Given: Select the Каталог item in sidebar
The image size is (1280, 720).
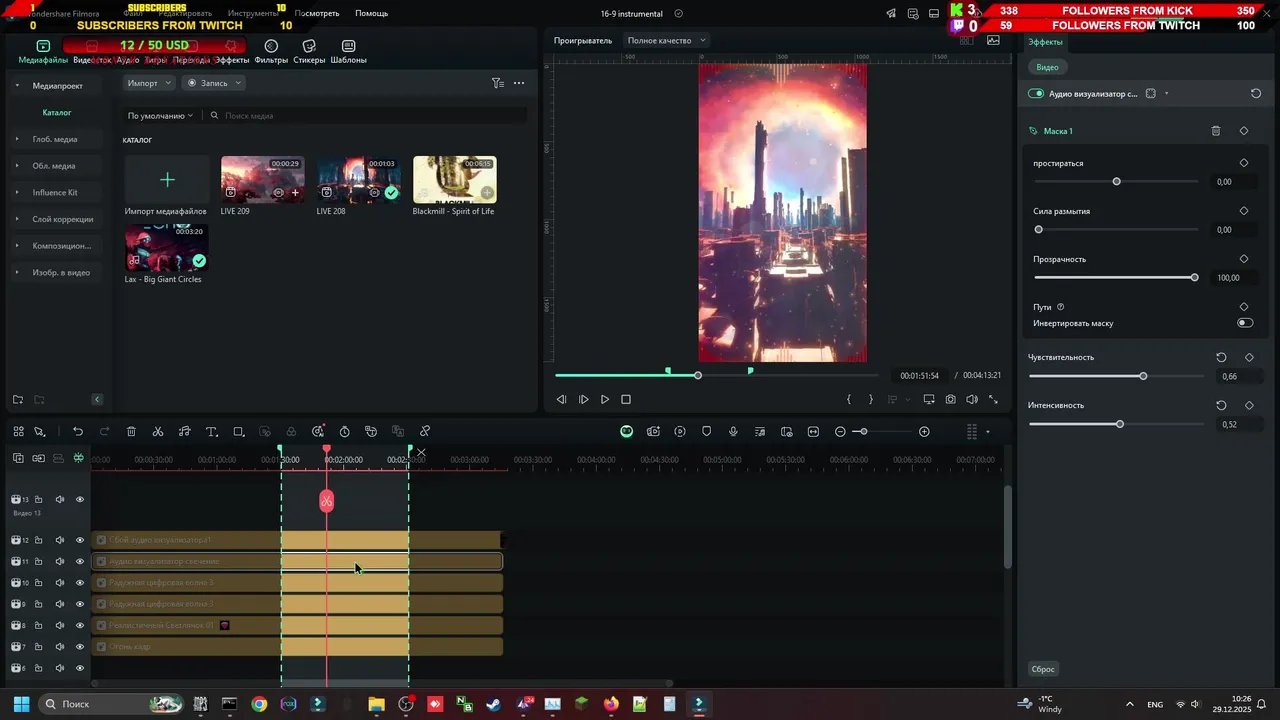Looking at the screenshot, I should click(x=57, y=113).
